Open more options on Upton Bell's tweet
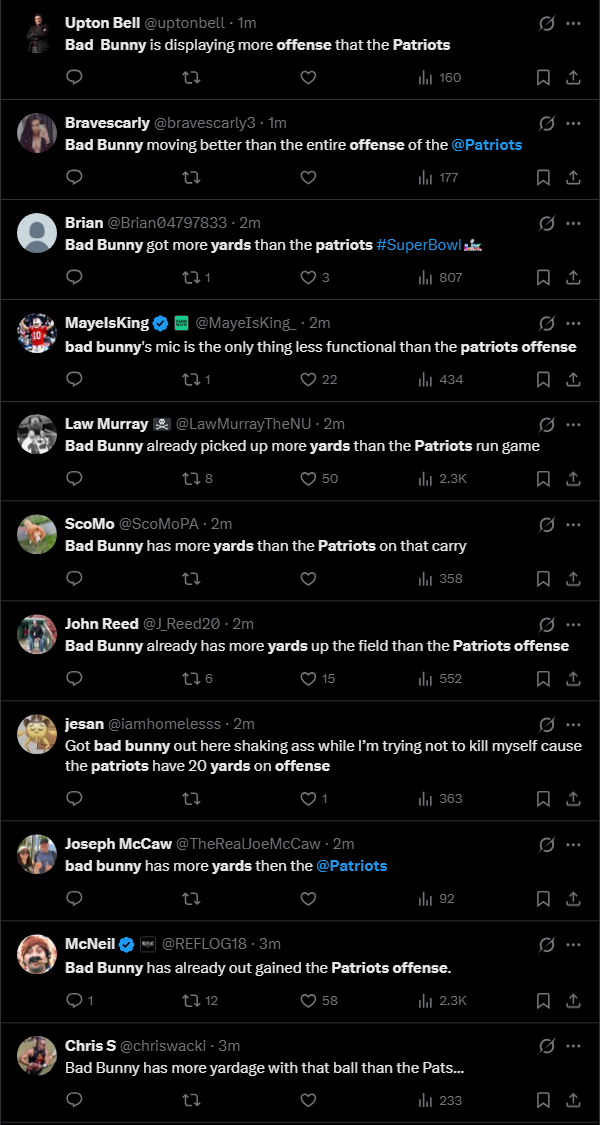Viewport: 600px width, 1125px height. pos(574,23)
